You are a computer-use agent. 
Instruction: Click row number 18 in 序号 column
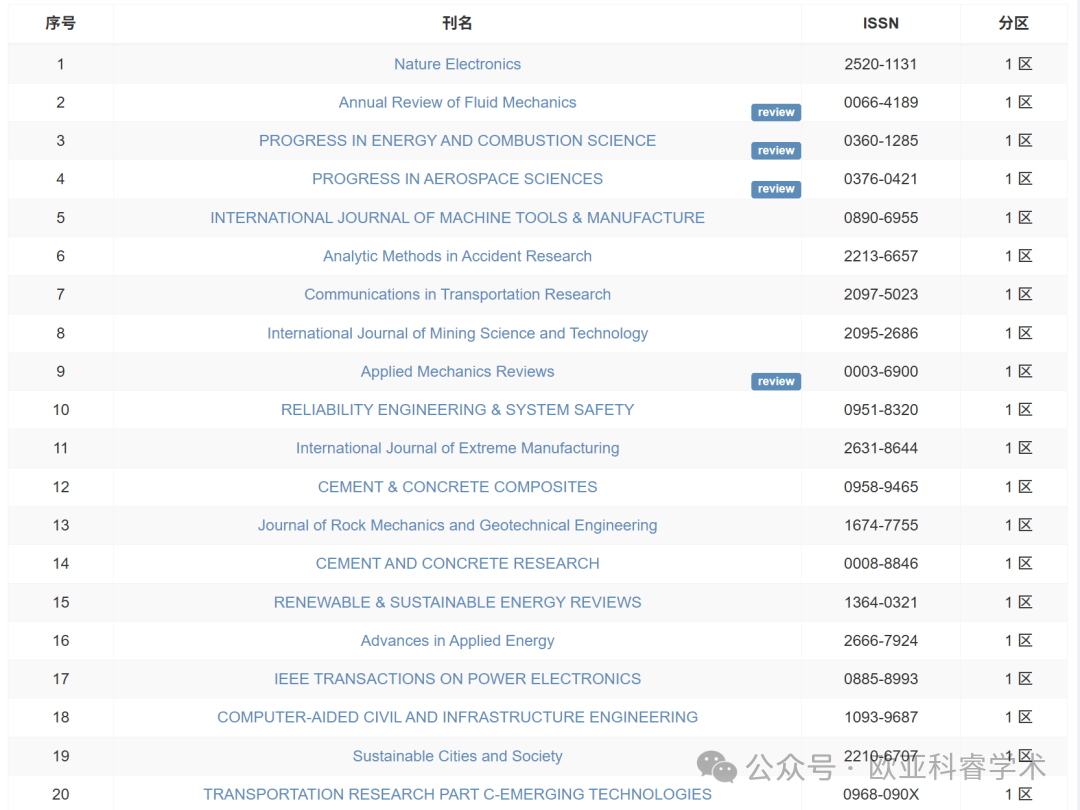point(61,718)
